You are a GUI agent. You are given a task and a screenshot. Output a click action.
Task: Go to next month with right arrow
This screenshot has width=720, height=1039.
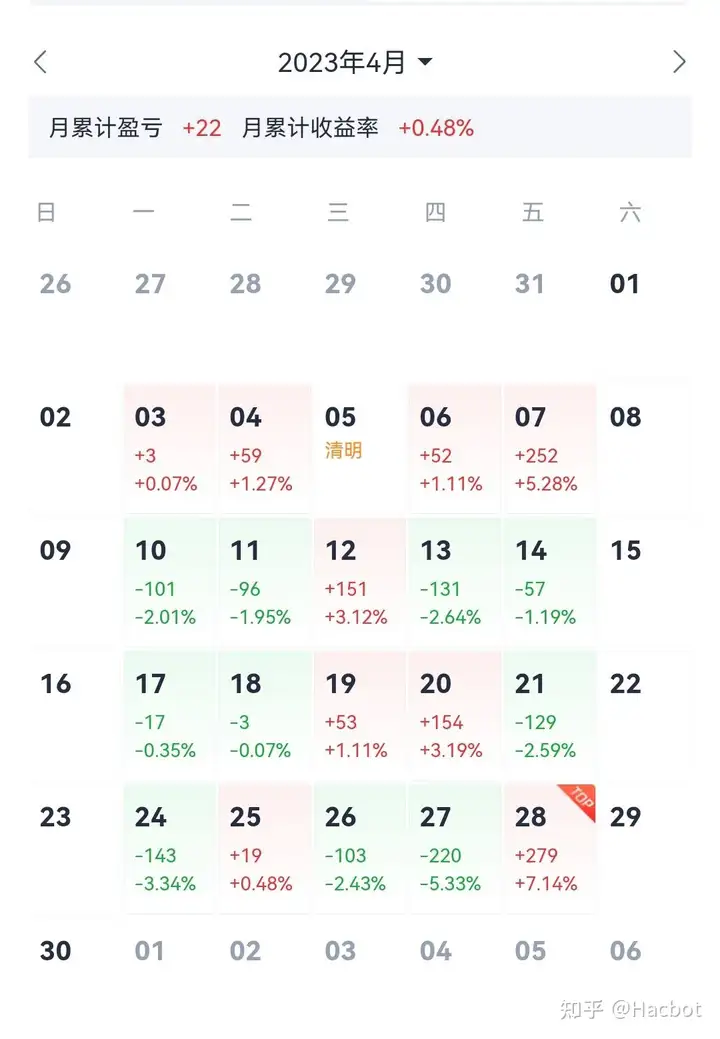point(679,62)
